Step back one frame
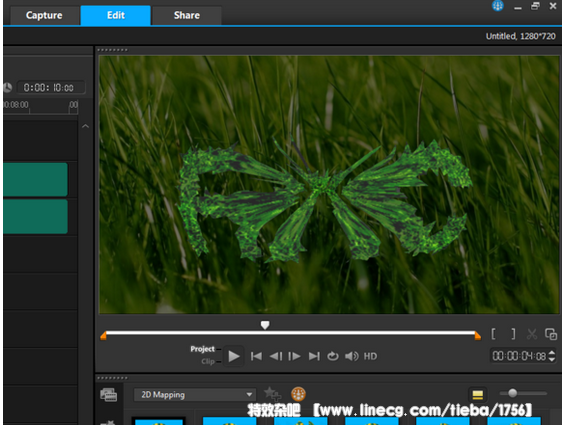The image size is (562, 427). click(276, 356)
